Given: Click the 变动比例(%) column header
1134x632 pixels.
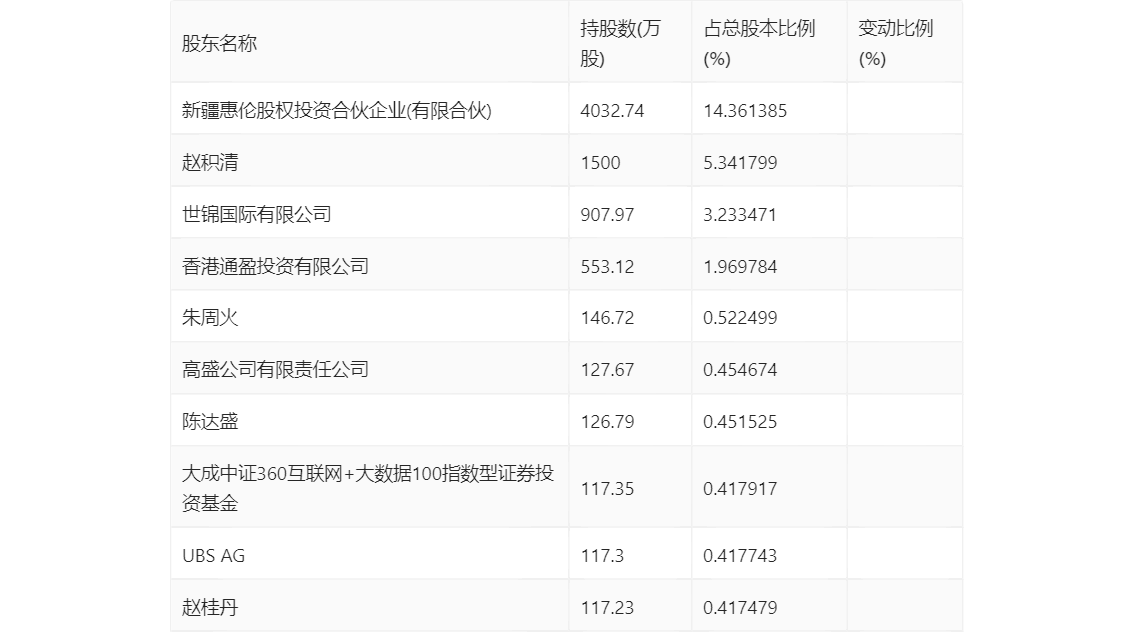Looking at the screenshot, I should coord(895,43).
